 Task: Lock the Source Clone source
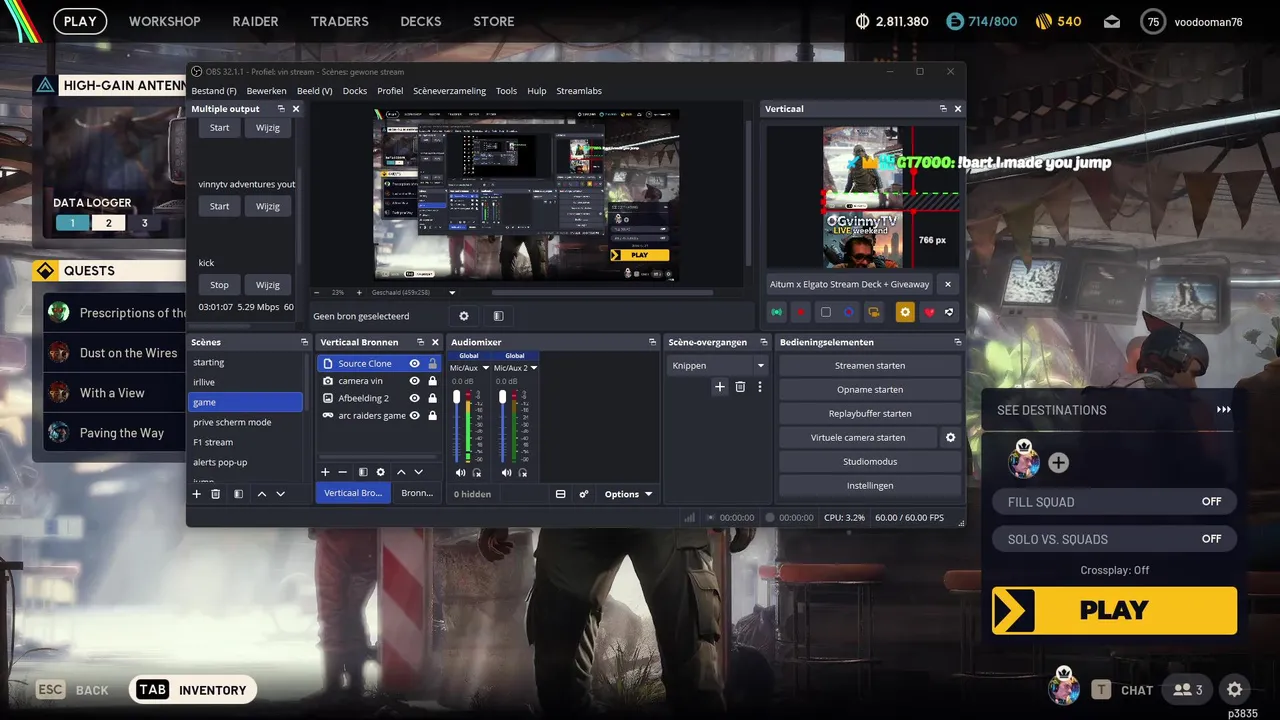(432, 364)
